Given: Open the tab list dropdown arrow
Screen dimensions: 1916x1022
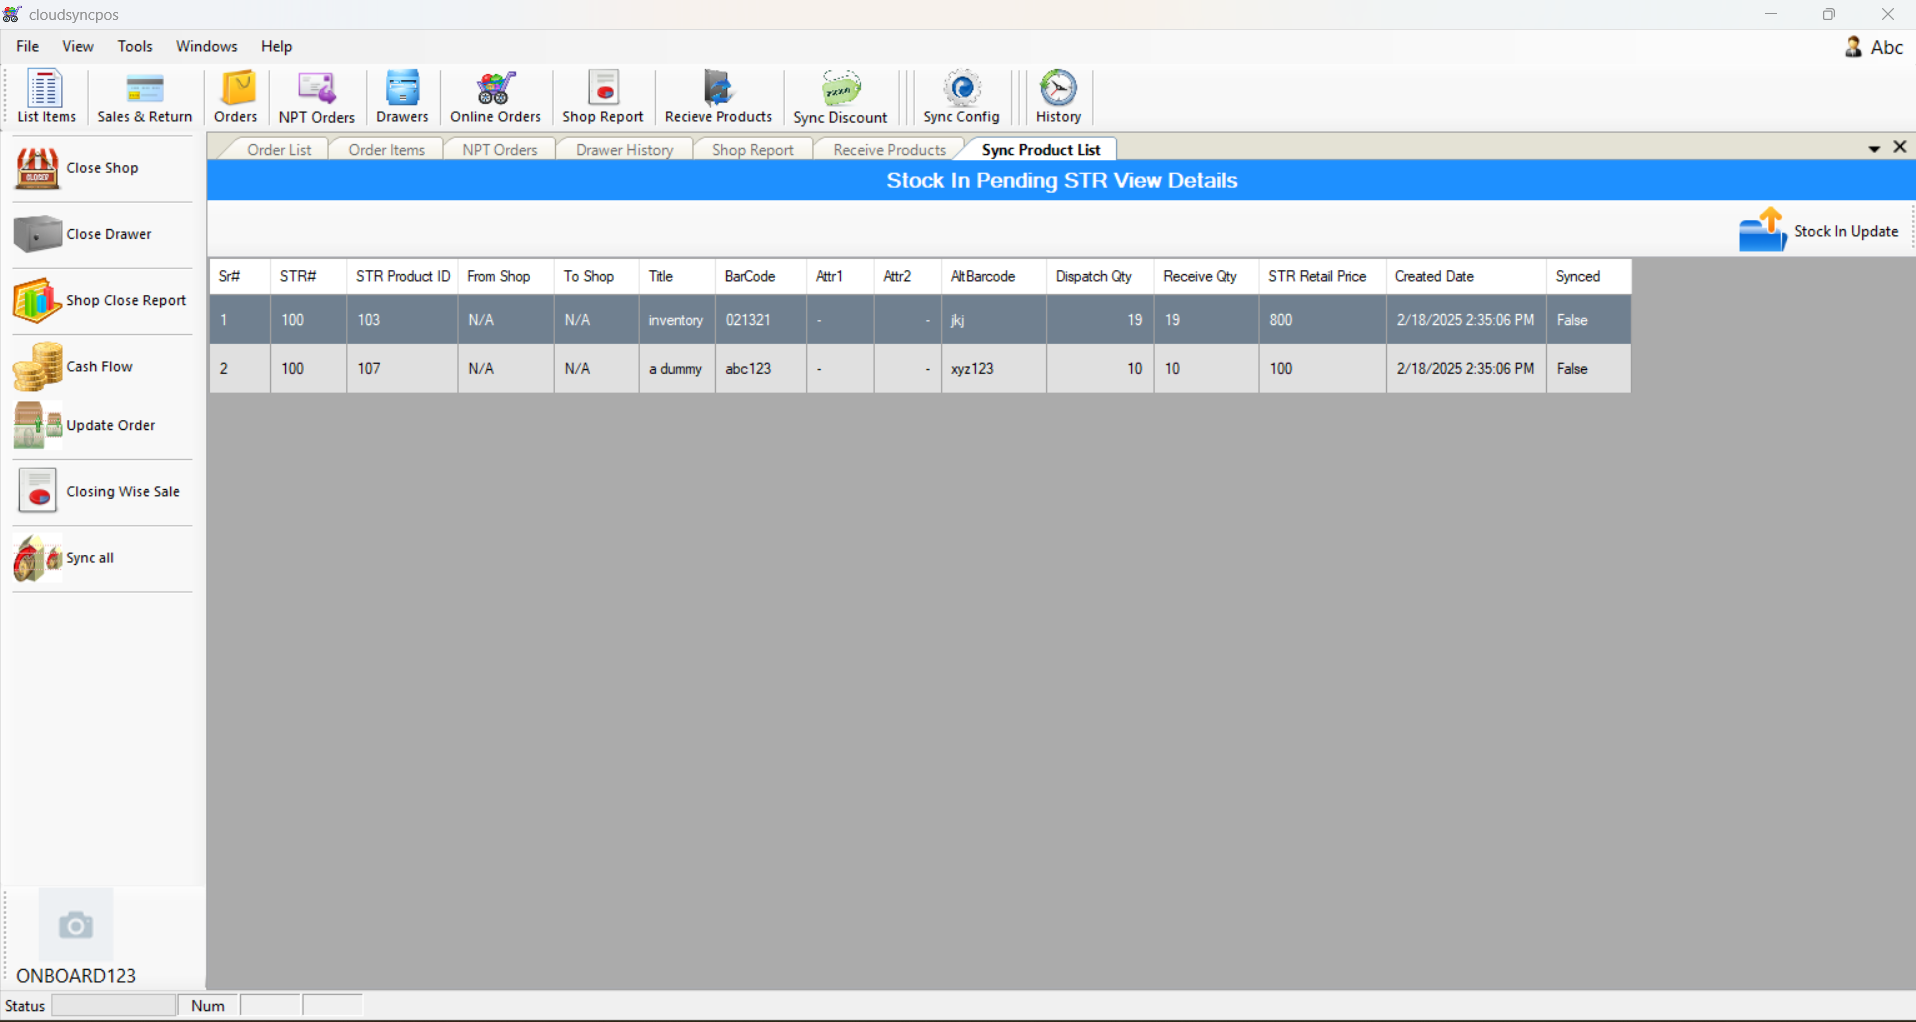Looking at the screenshot, I should click(x=1874, y=149).
